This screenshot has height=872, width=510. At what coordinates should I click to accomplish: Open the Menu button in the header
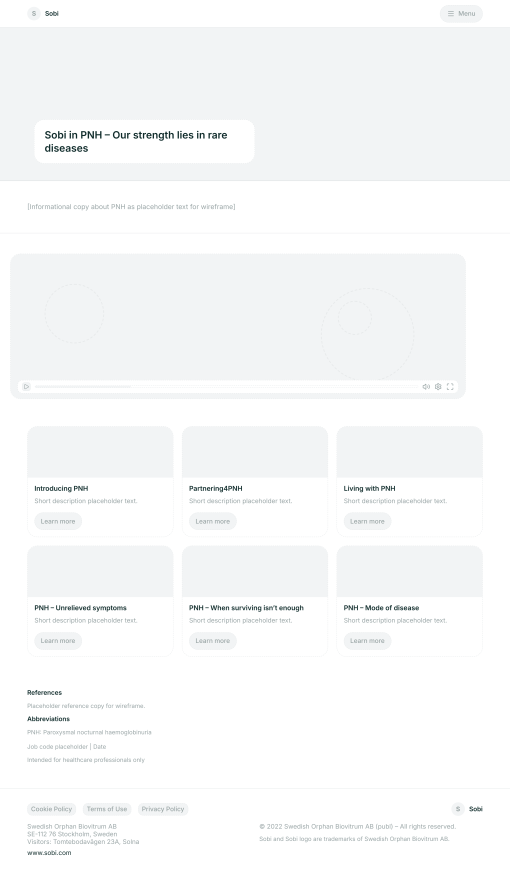pos(461,13)
